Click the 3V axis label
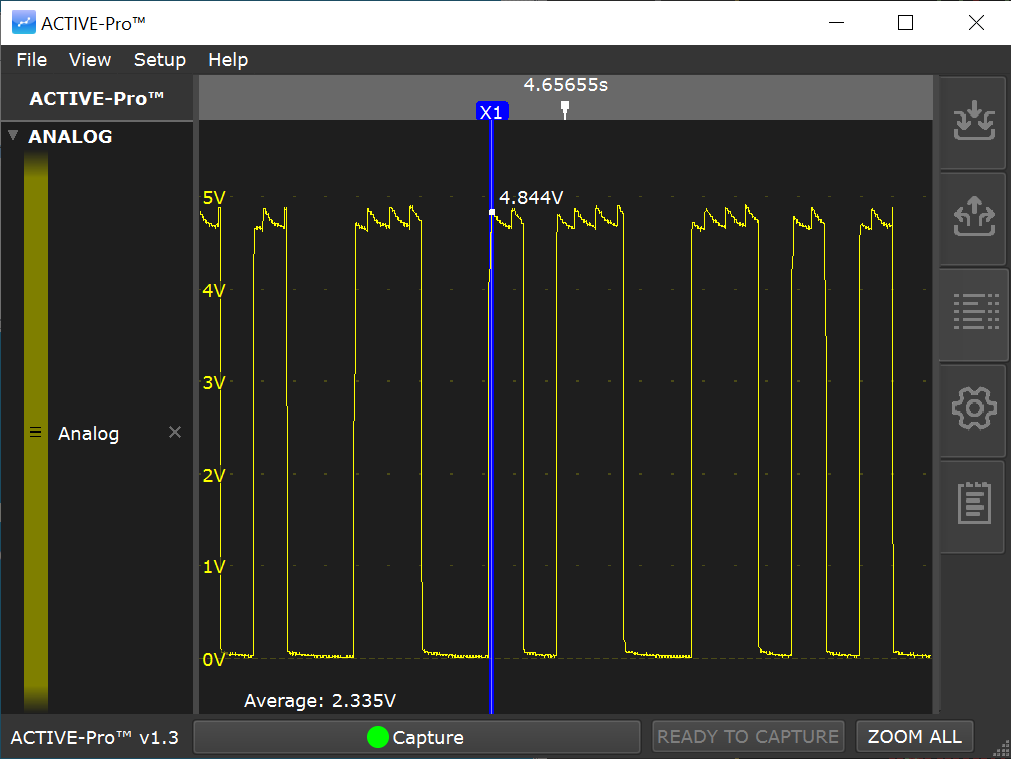Viewport: 1011px width, 759px height. 213,382
